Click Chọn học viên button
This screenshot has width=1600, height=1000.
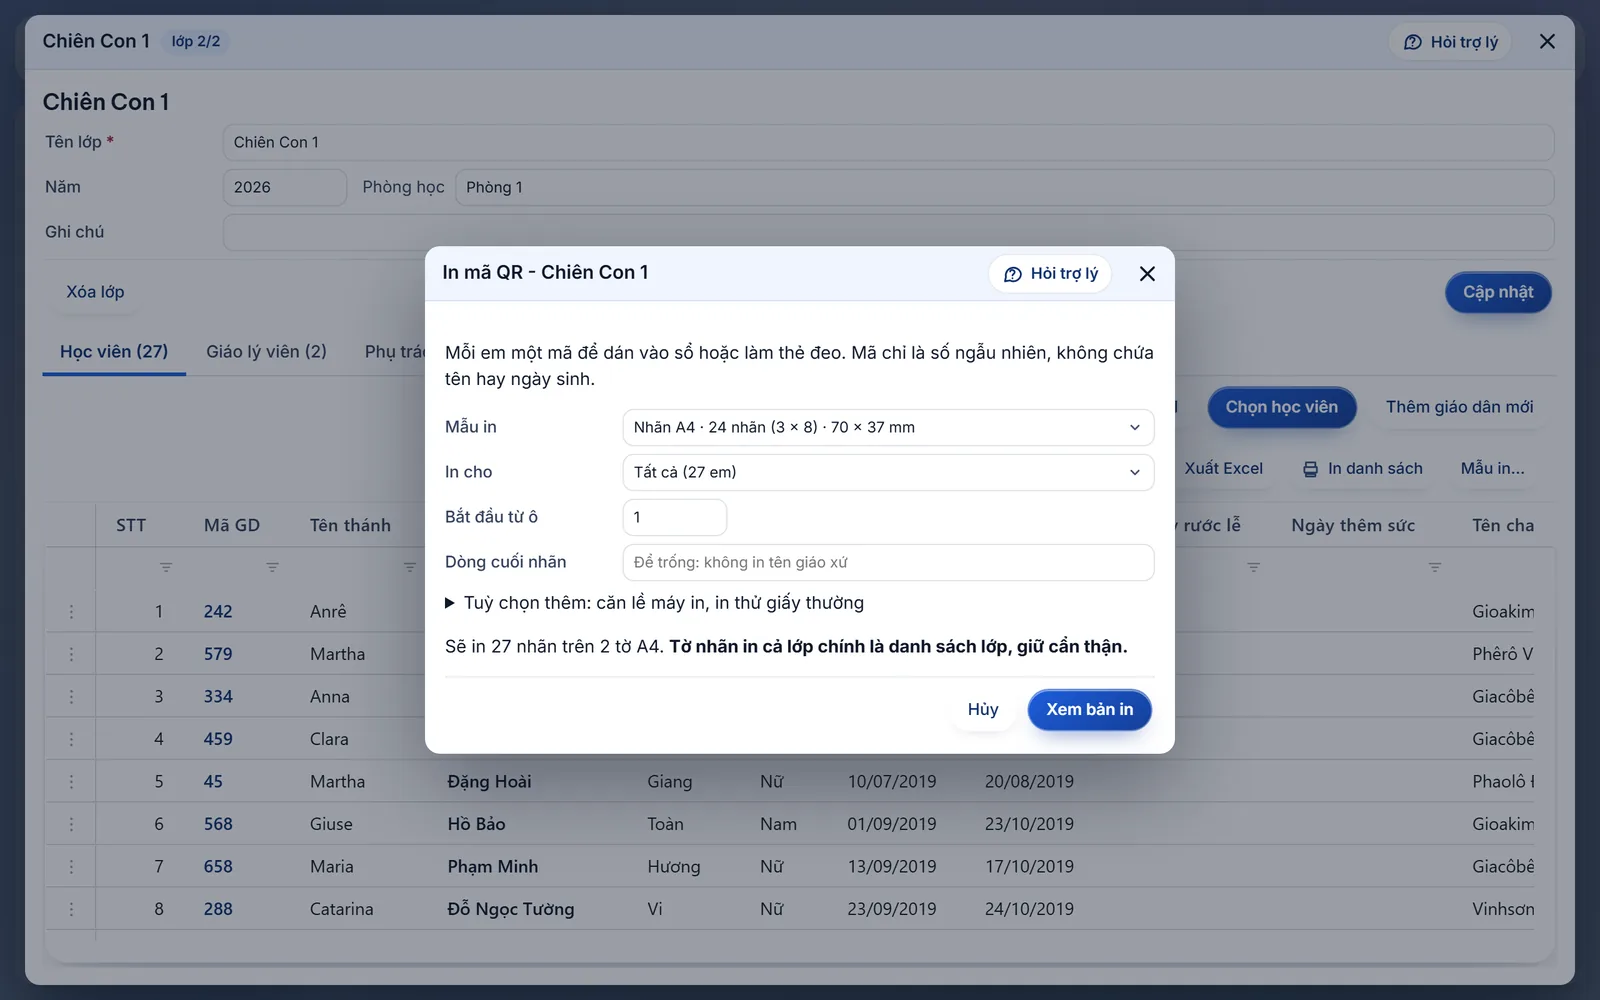(1282, 407)
